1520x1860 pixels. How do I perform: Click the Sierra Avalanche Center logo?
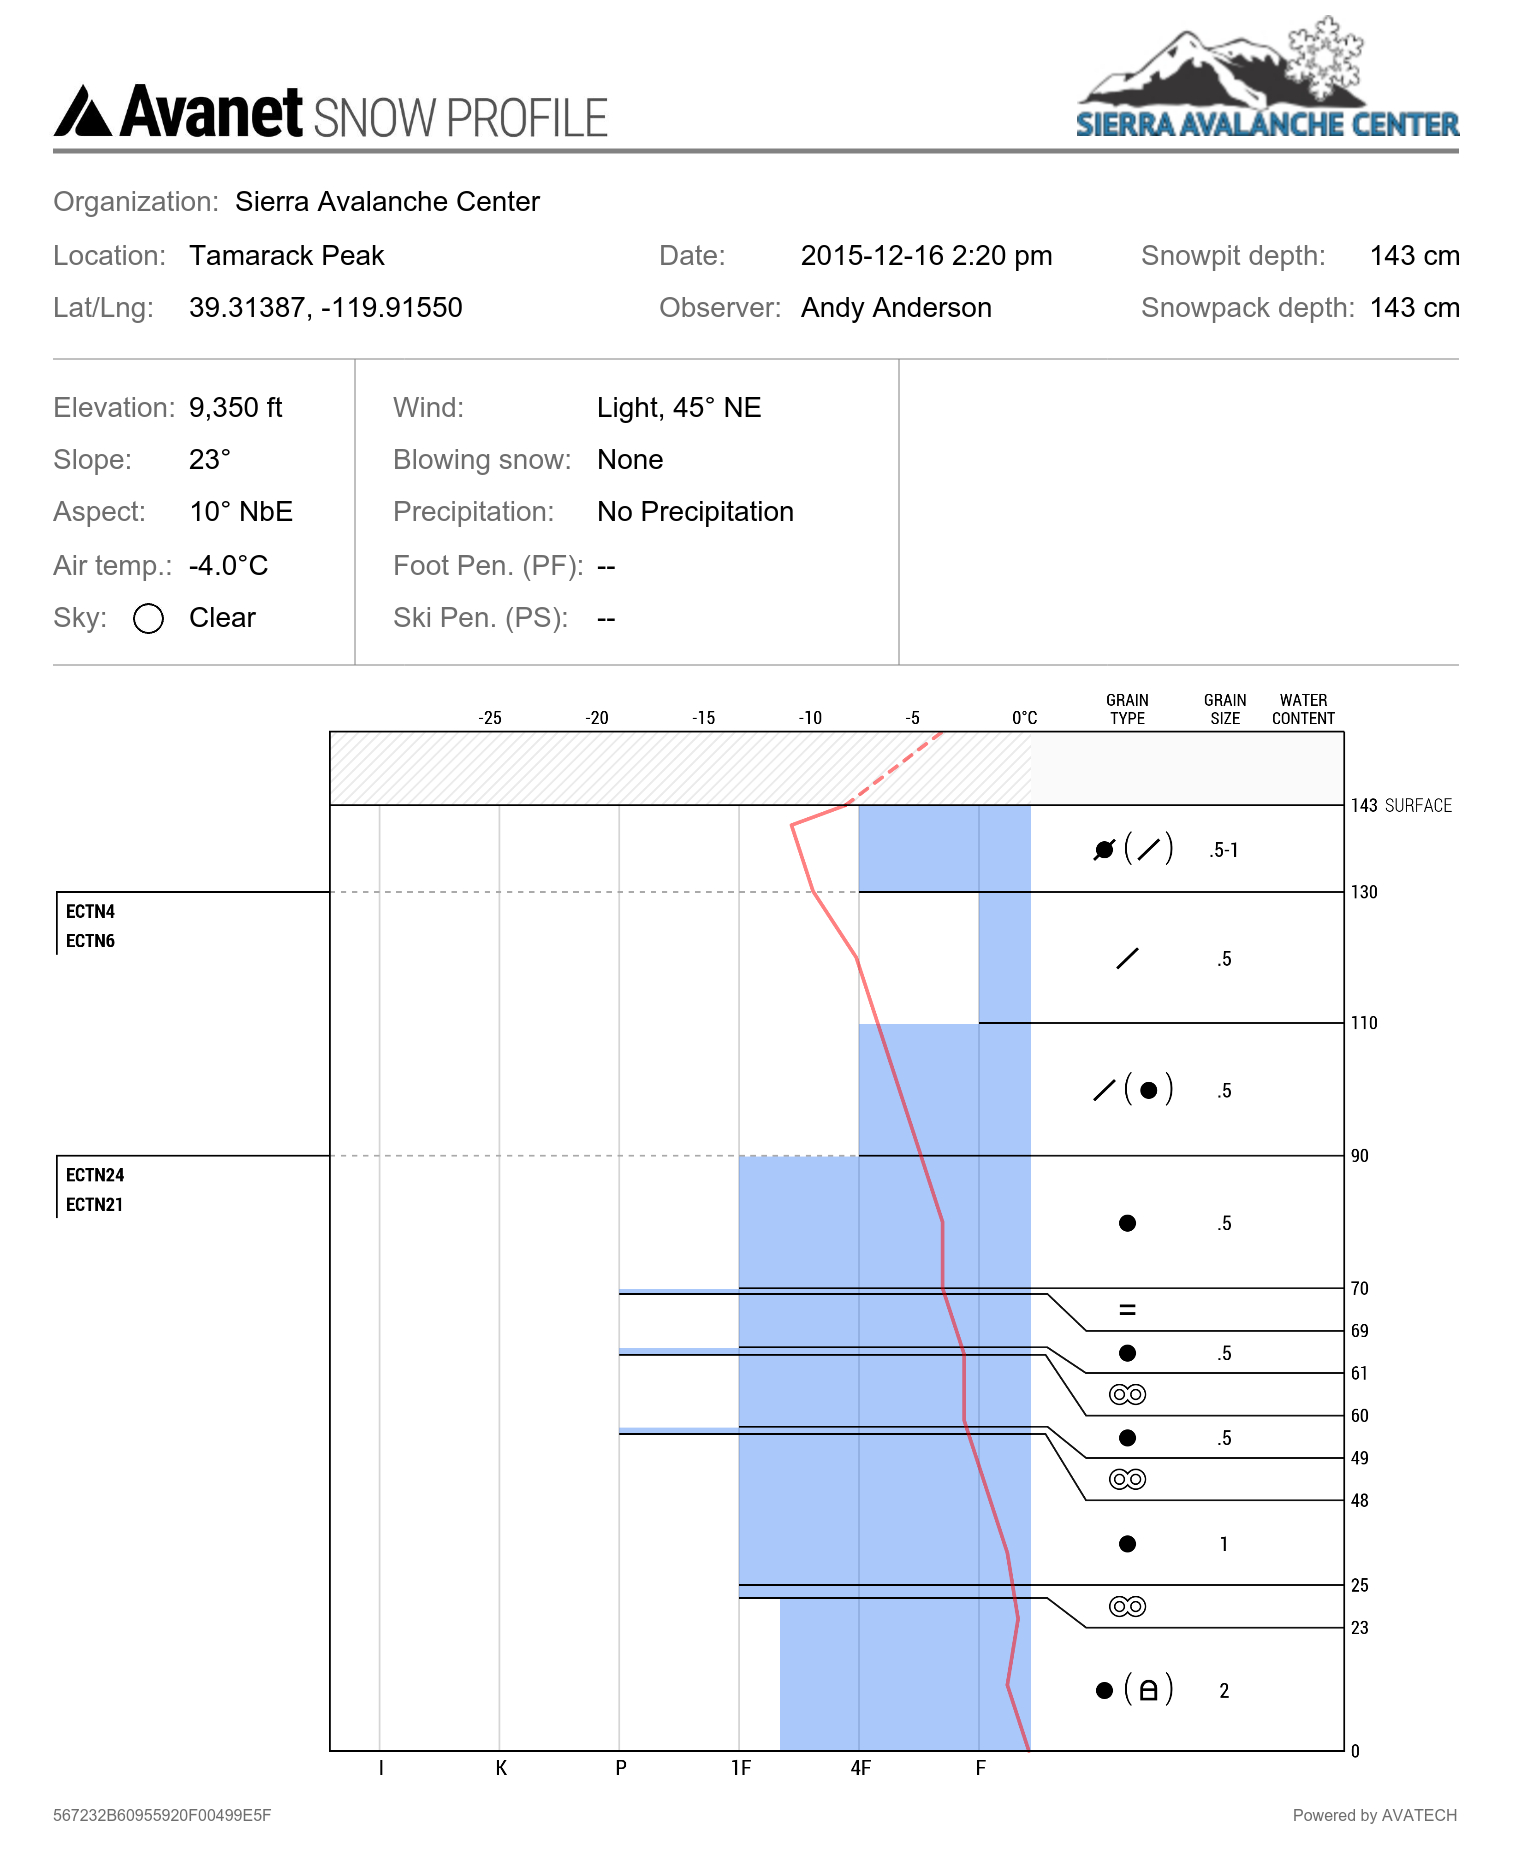(x=1267, y=77)
